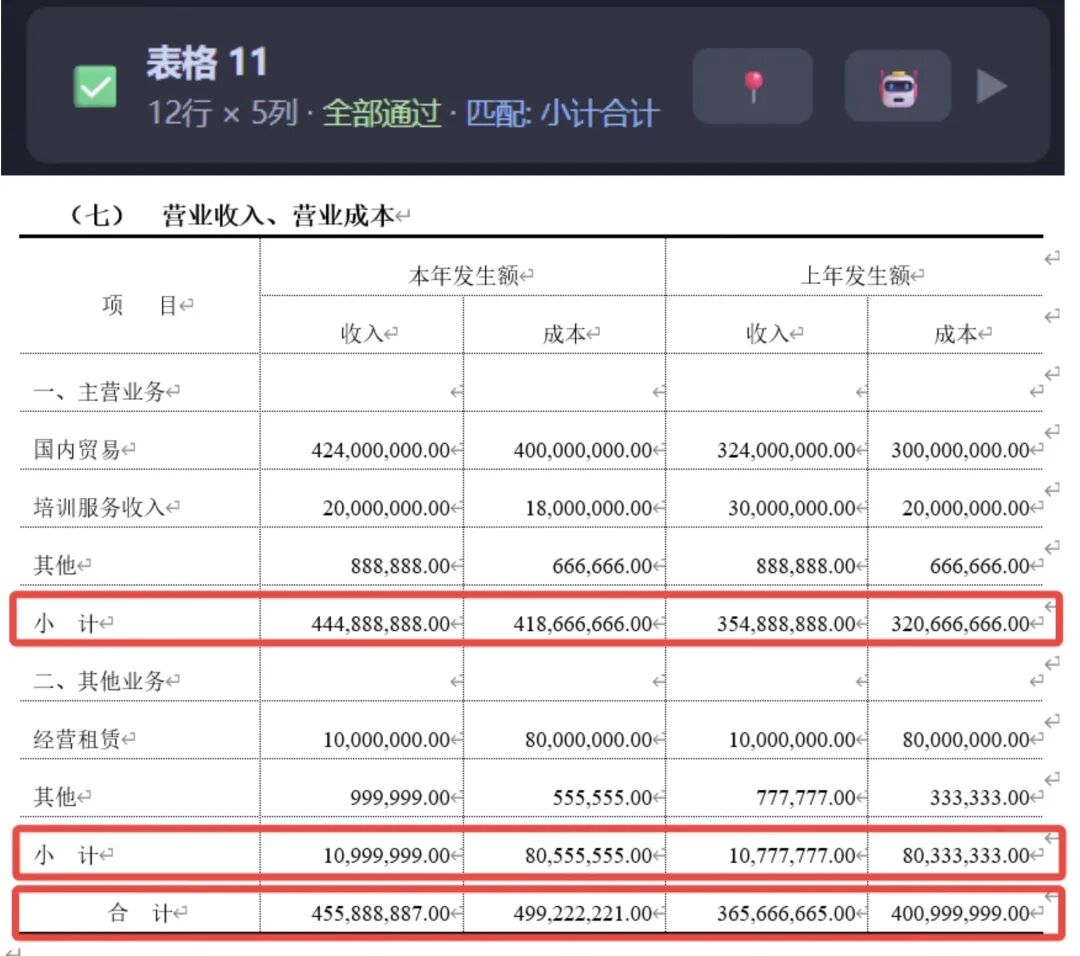Screen dimensions: 1080x956
Task: Click heading 营业收入、营业成本
Action: pos(278,216)
